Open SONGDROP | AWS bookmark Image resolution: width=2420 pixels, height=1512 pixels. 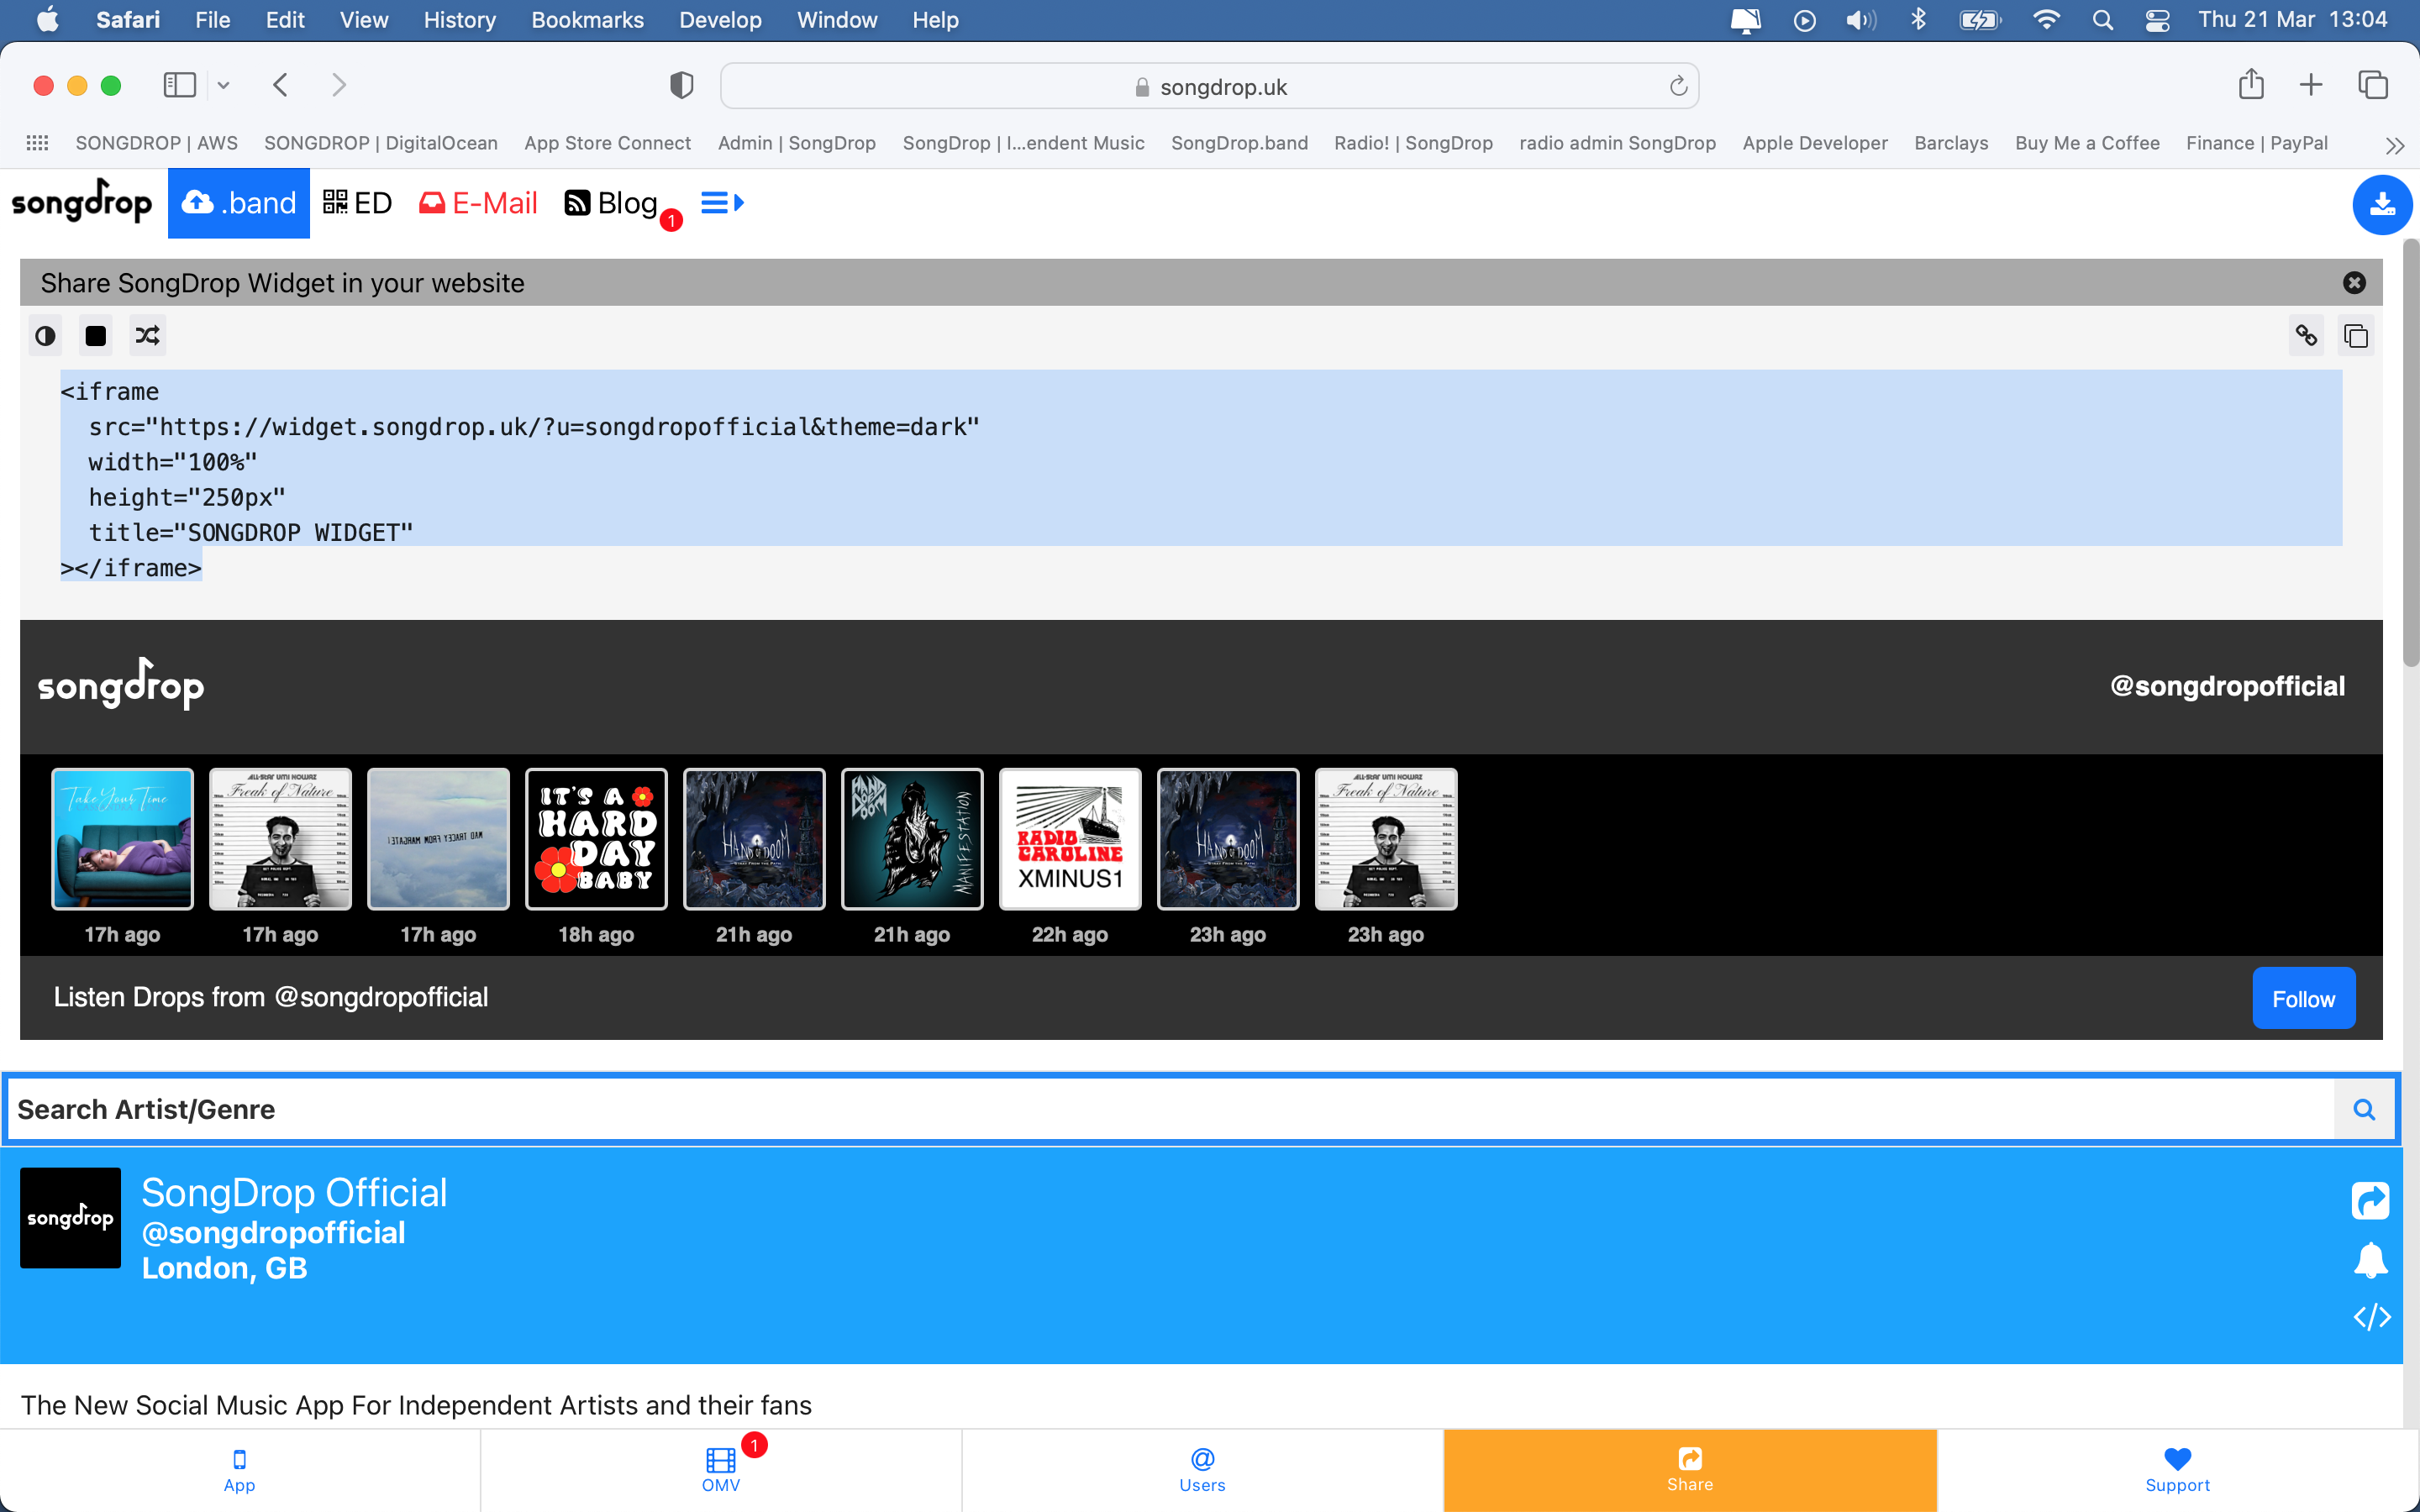(157, 143)
